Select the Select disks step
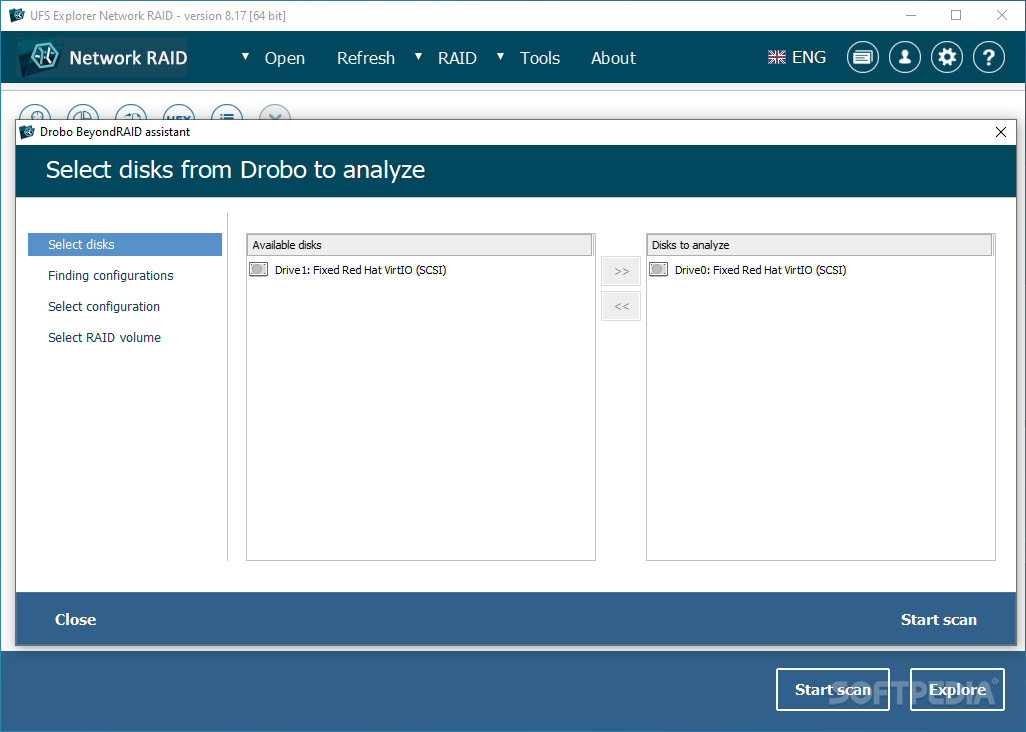The width and height of the screenshot is (1026, 732). click(125, 245)
